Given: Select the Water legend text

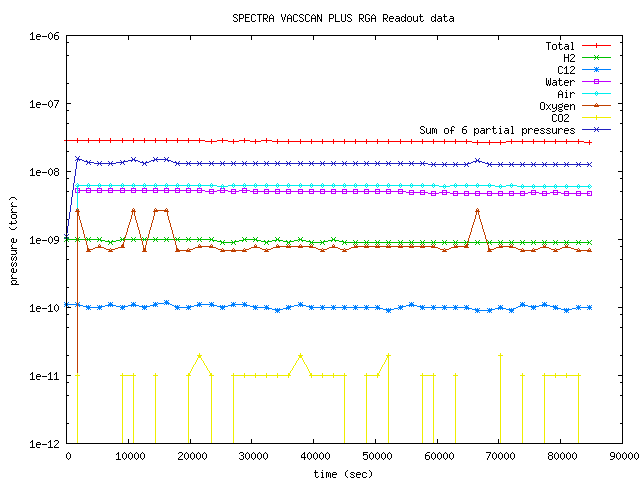Looking at the screenshot, I should tap(559, 82).
